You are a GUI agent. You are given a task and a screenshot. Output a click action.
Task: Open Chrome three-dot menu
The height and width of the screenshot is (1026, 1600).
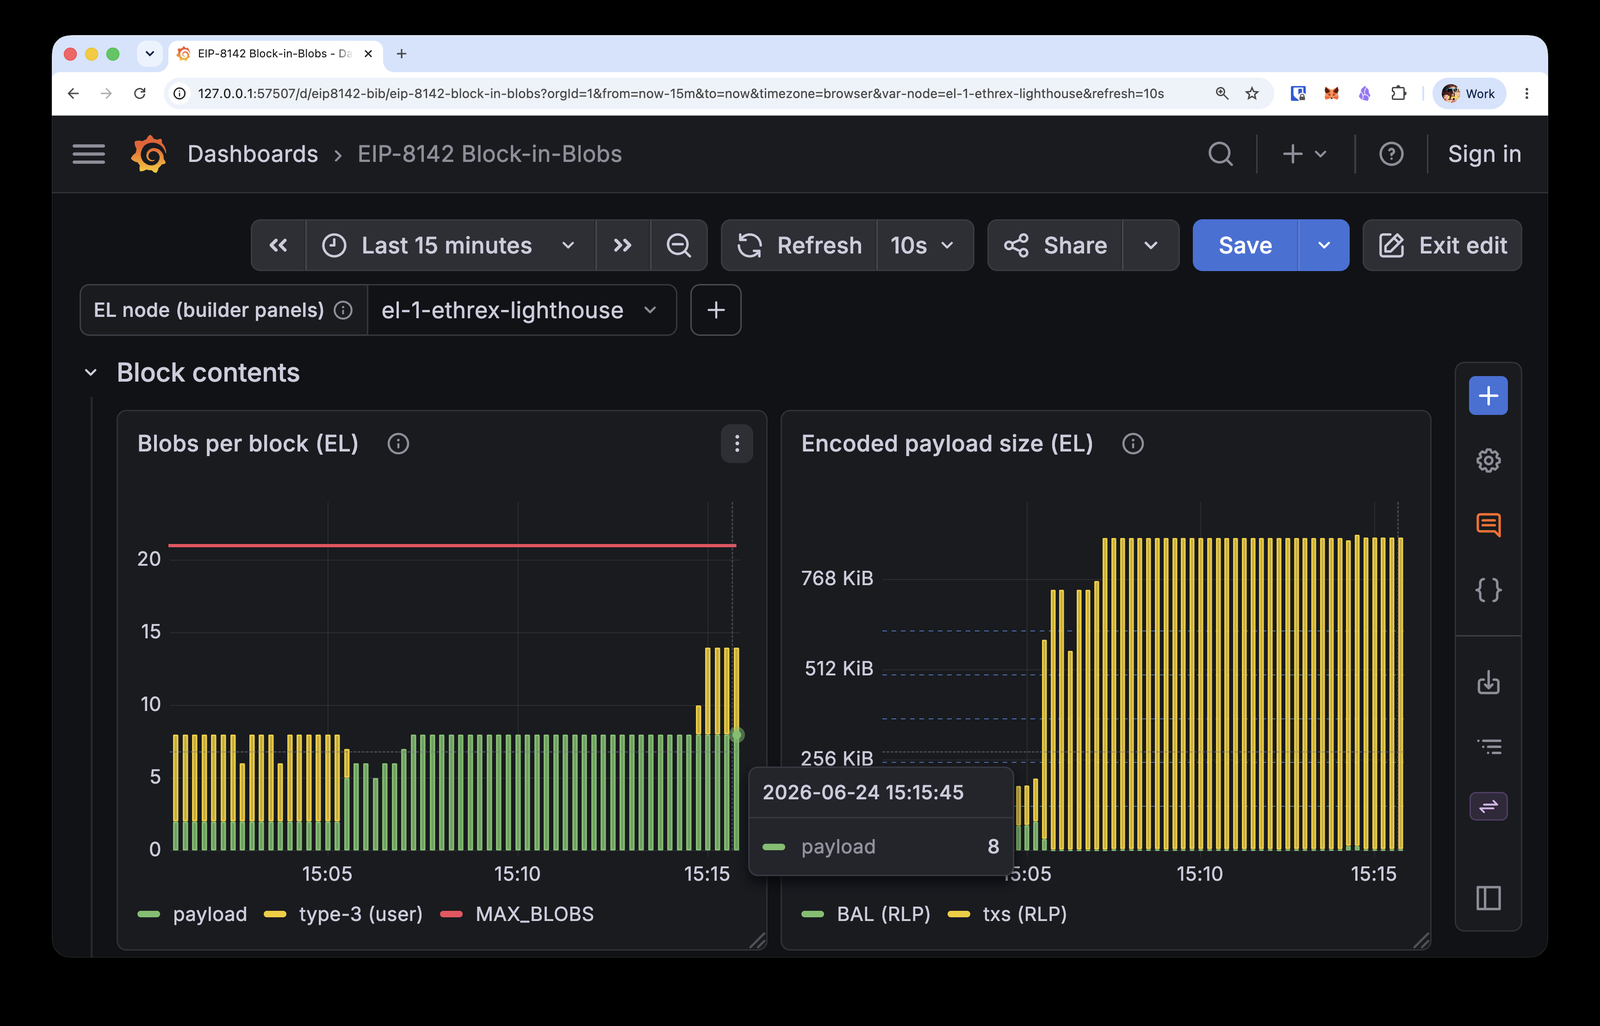(1526, 93)
